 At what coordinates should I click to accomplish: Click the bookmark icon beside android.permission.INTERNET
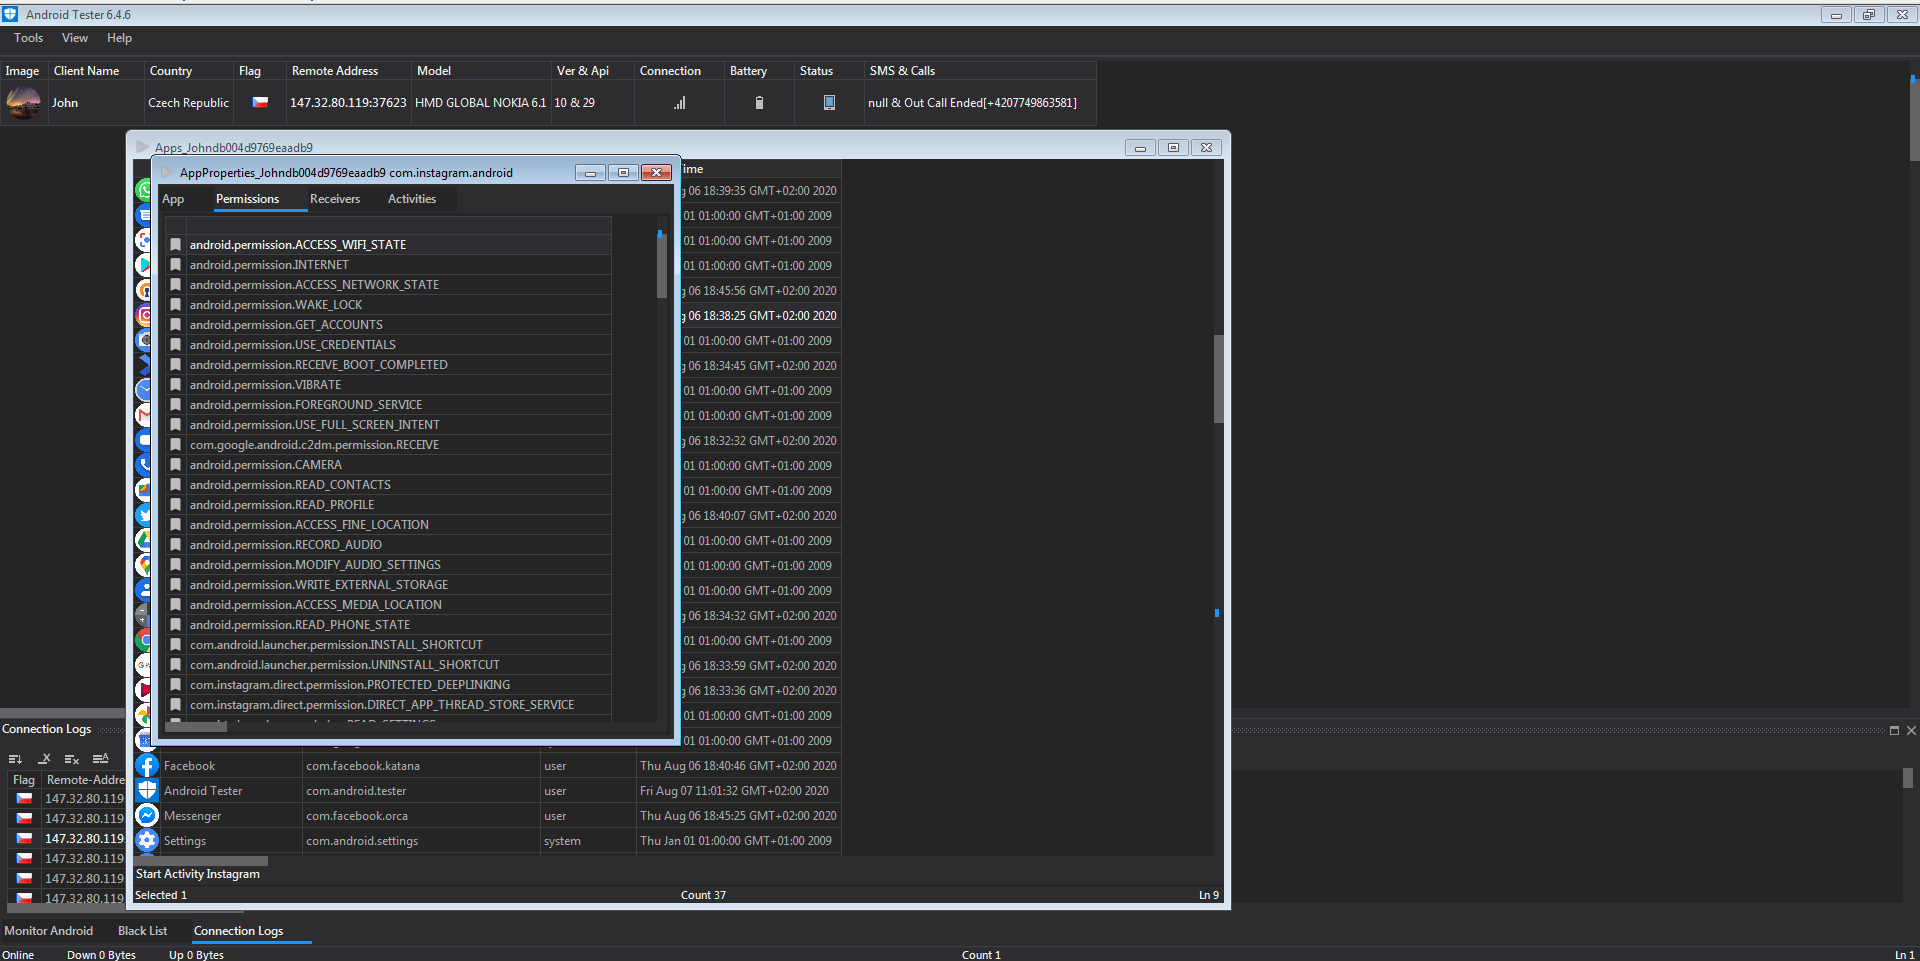click(x=176, y=265)
